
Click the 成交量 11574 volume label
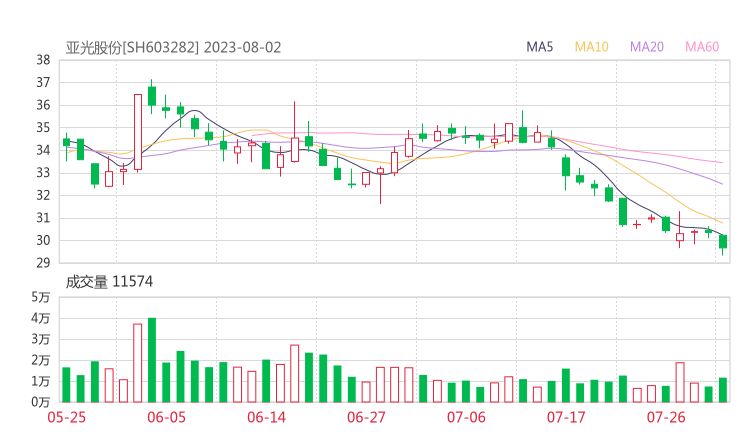click(109, 282)
